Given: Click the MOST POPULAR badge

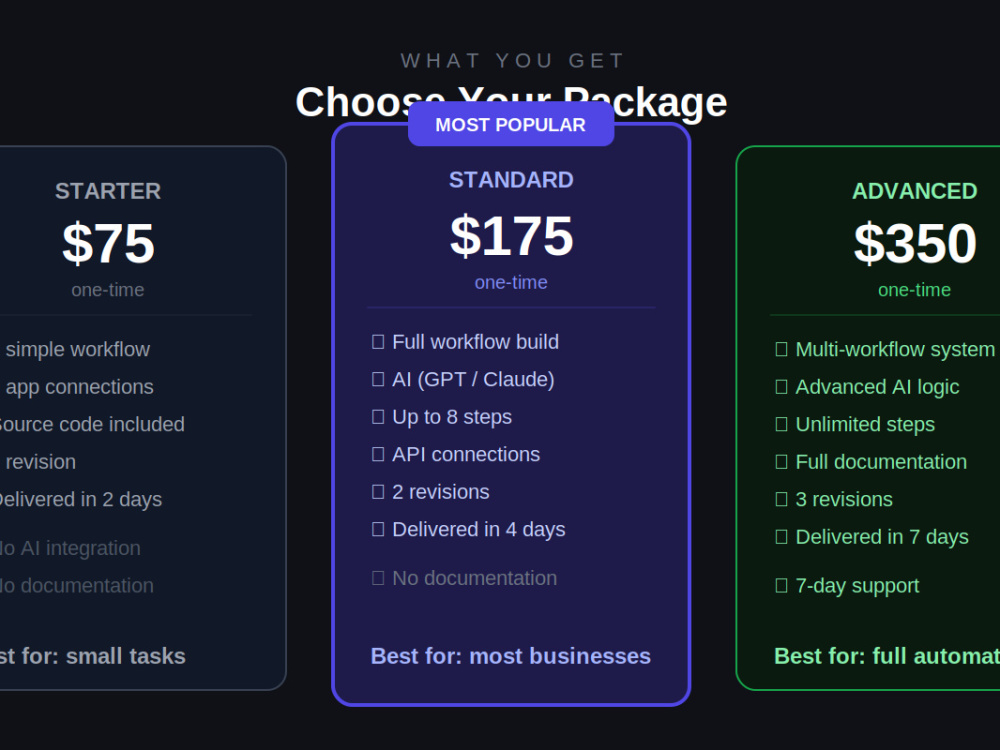Looking at the screenshot, I should (x=511, y=124).
